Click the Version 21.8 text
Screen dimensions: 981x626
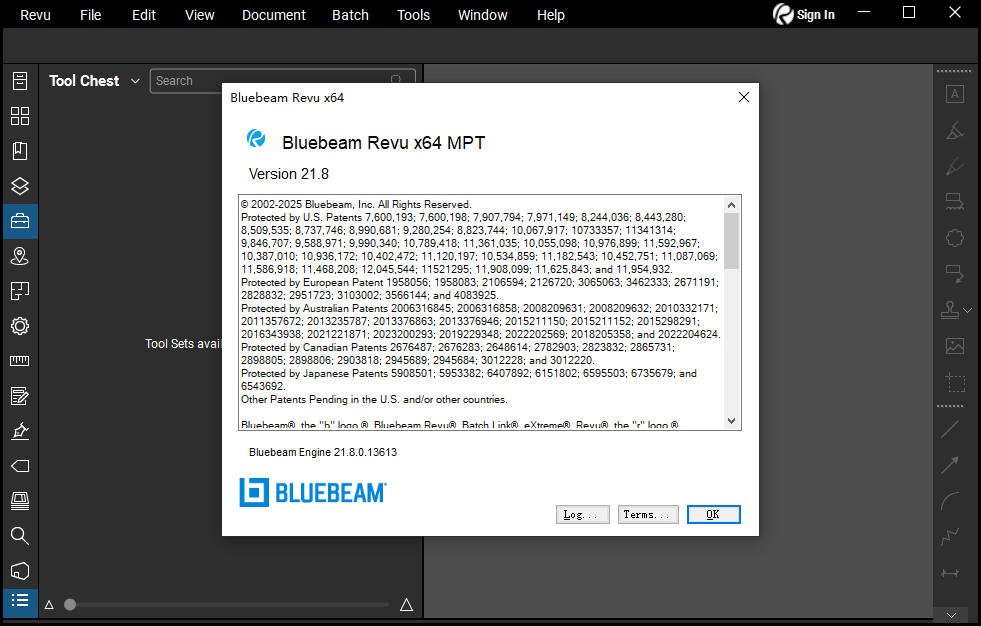point(289,174)
